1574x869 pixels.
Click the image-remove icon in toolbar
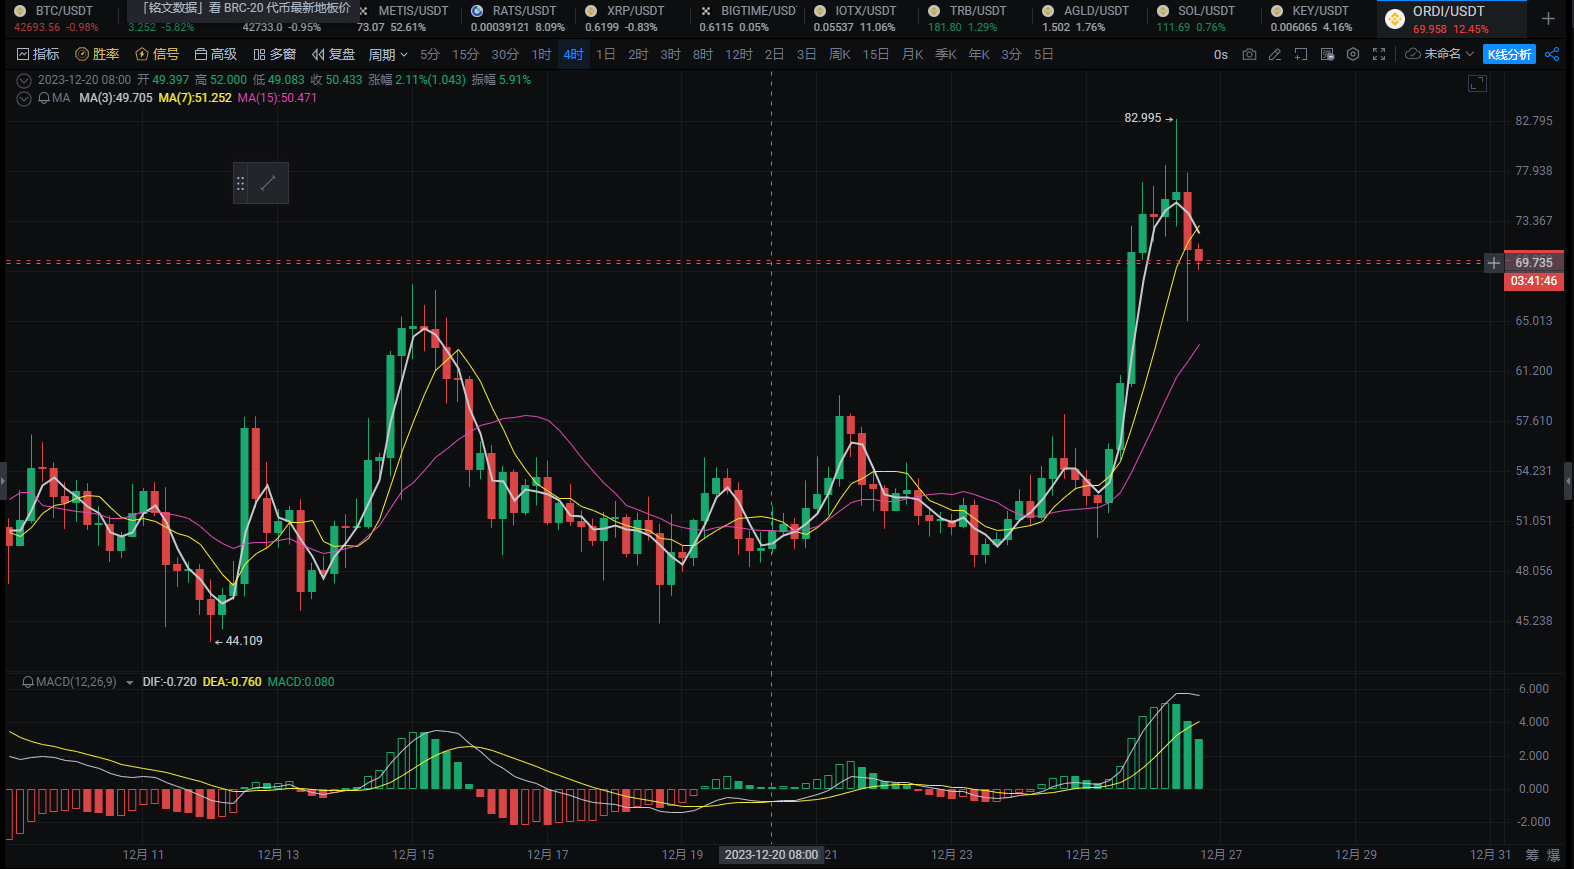[x=1327, y=54]
